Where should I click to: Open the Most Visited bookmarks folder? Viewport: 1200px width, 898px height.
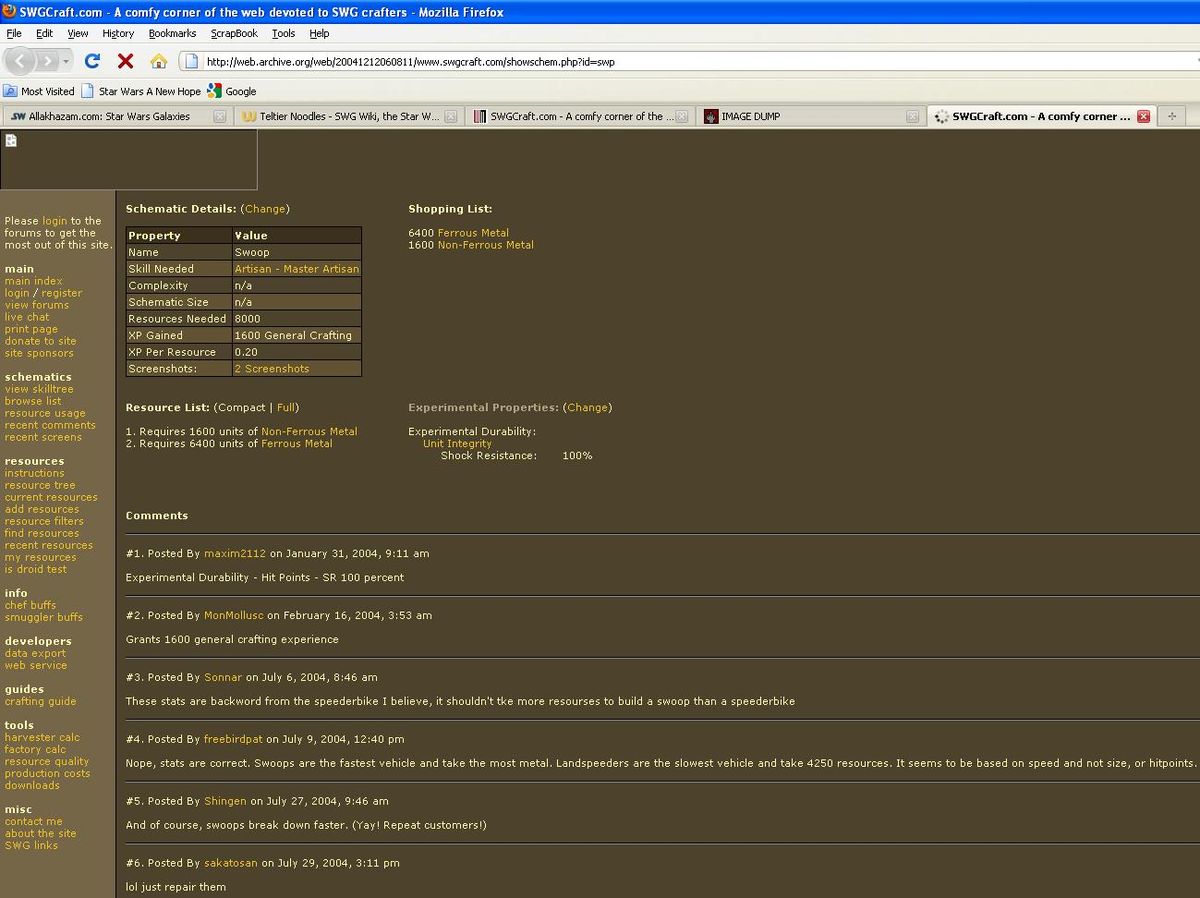coord(39,91)
